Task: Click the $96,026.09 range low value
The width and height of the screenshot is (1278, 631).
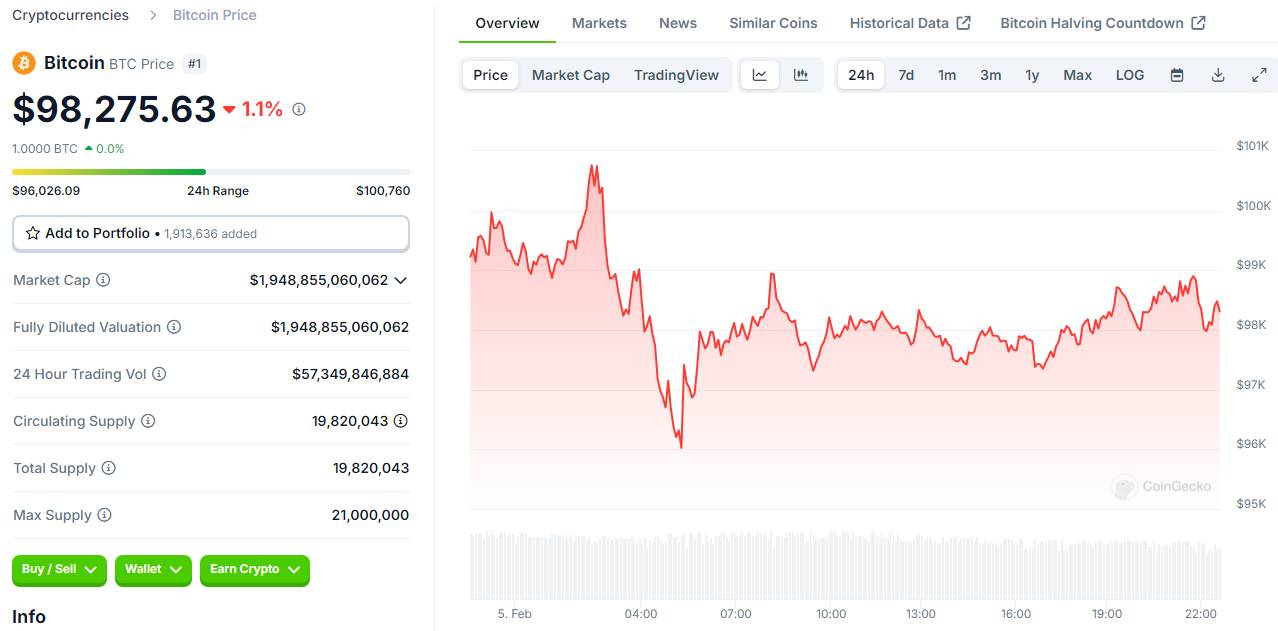Action: click(x=46, y=191)
